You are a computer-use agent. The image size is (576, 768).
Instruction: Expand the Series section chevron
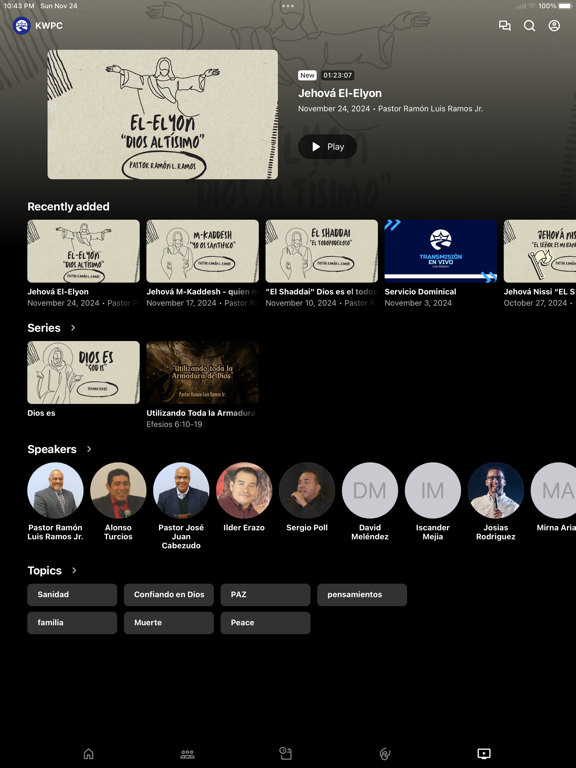pos(73,328)
